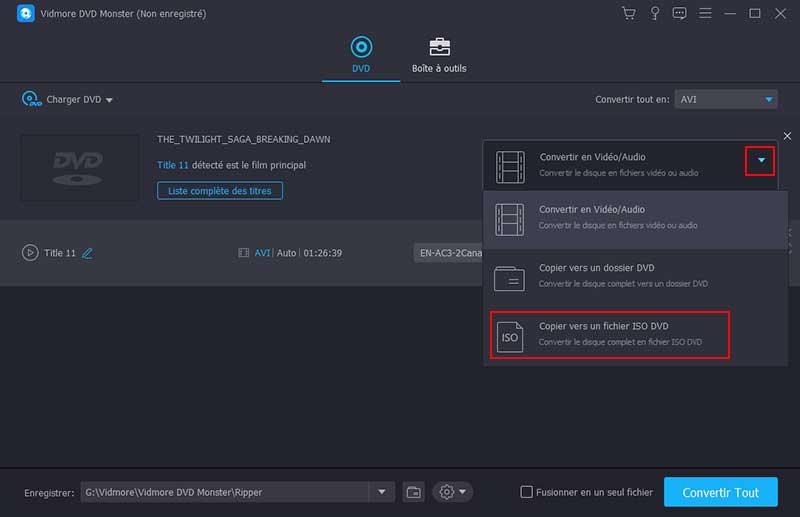Expand the Enregistrer path dropdown arrow

(381, 492)
